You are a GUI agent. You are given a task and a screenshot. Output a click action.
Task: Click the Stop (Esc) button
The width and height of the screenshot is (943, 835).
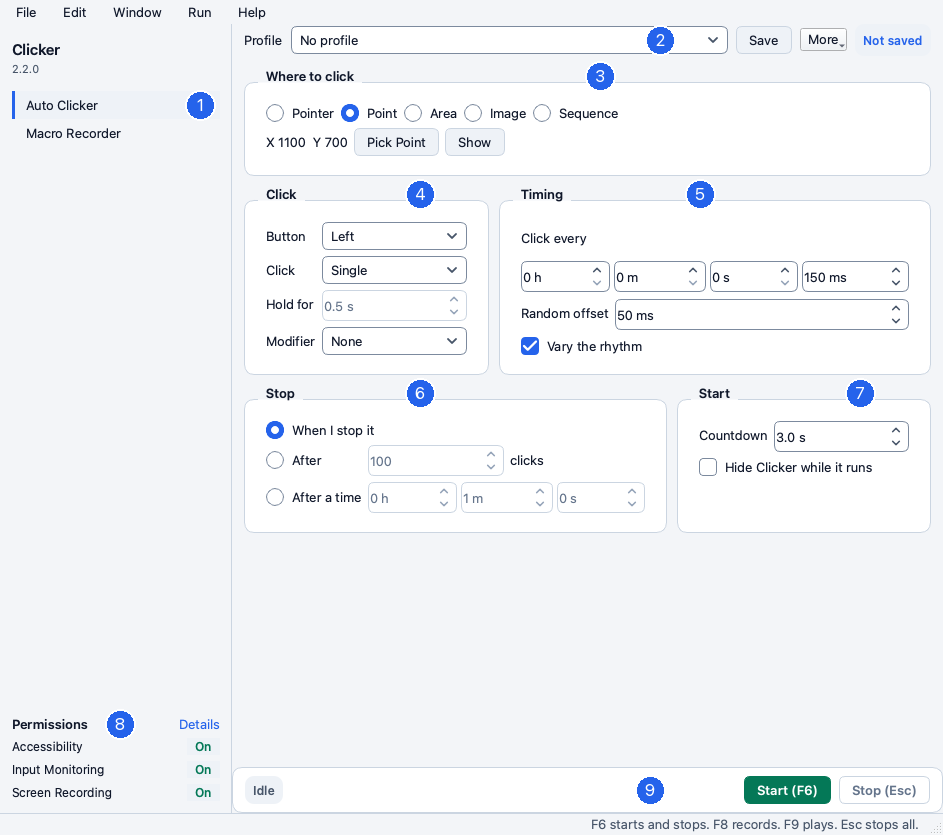[884, 790]
